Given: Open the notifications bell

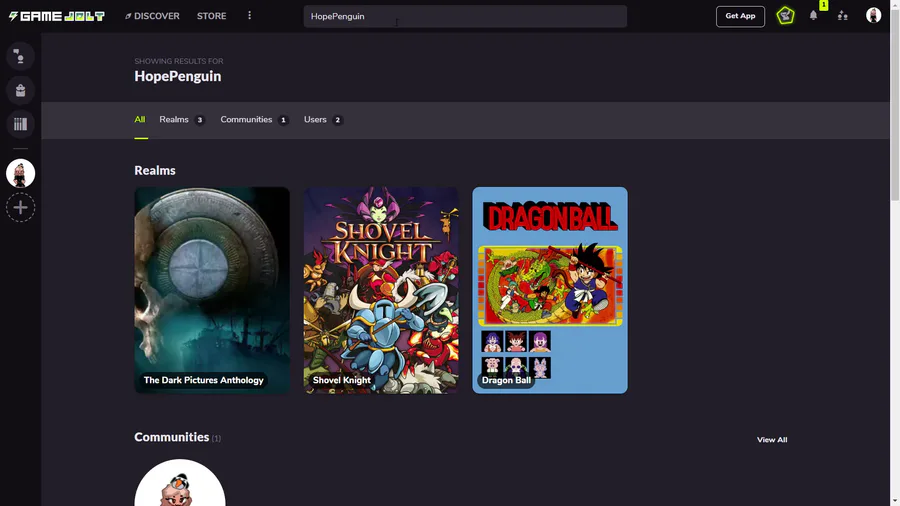Looking at the screenshot, I should coord(813,16).
